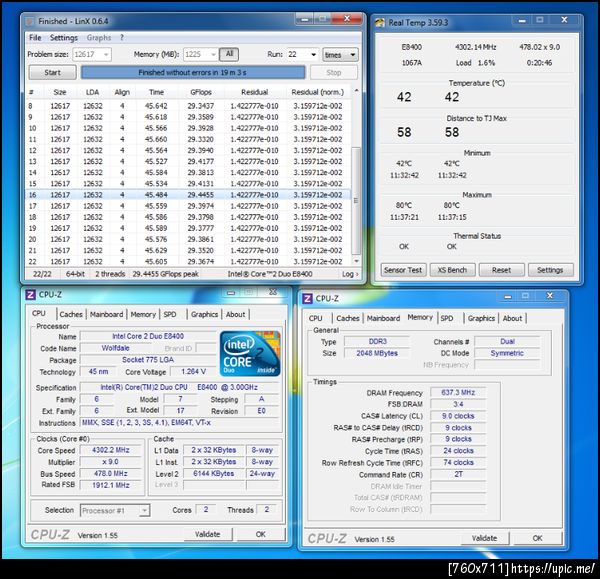Image resolution: width=600 pixels, height=579 pixels.
Task: Click the Real Temp title bar icon
Action: [380, 23]
